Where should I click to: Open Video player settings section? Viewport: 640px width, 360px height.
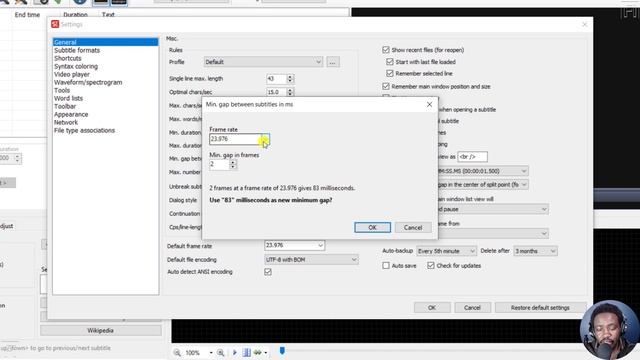click(72, 74)
